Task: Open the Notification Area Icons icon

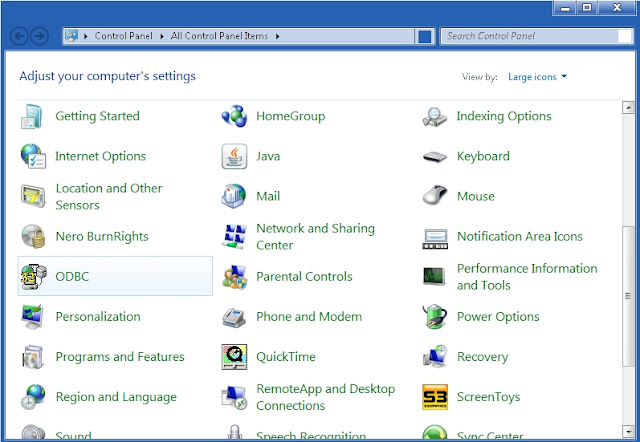Action: 435,239
